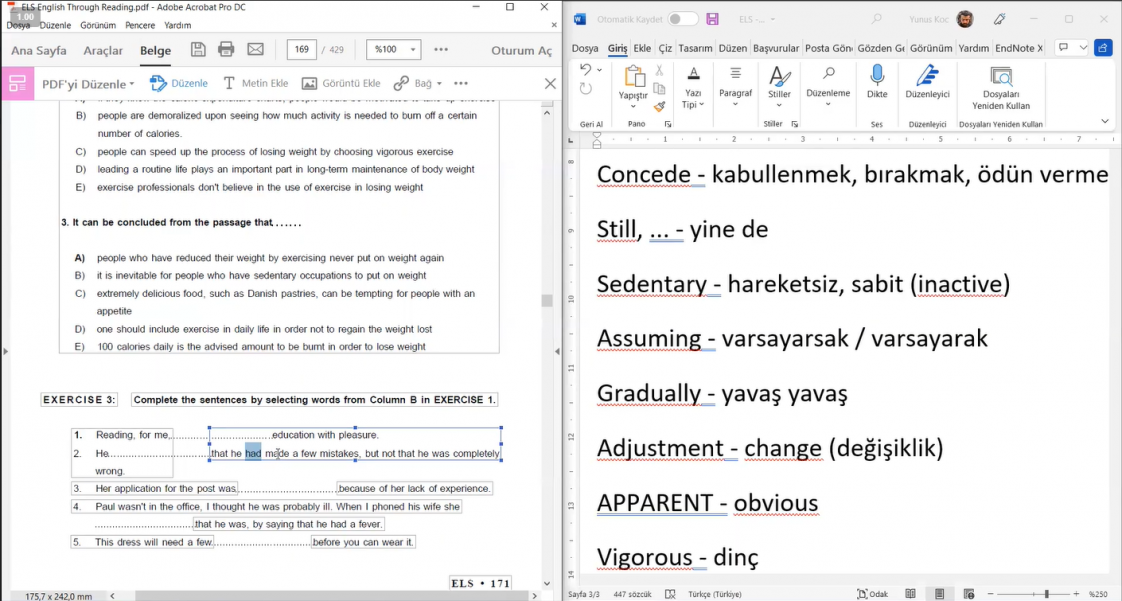Print the PDF using the printer icon

(226, 50)
